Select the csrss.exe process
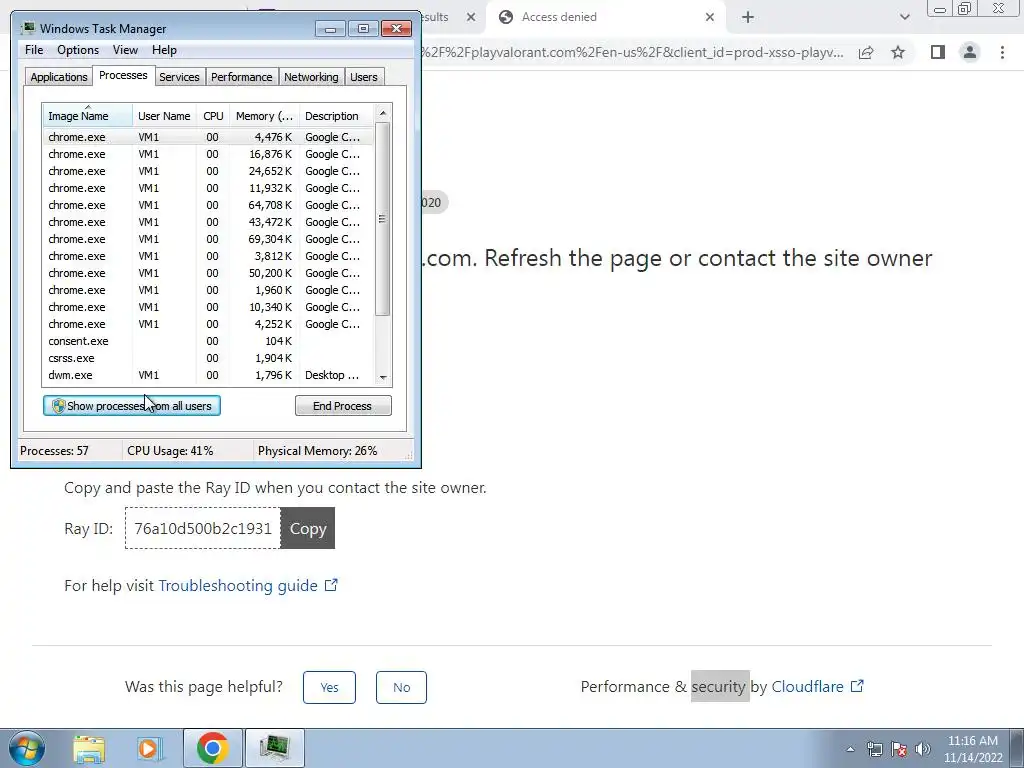The image size is (1024, 768). pyautogui.click(x=209, y=358)
